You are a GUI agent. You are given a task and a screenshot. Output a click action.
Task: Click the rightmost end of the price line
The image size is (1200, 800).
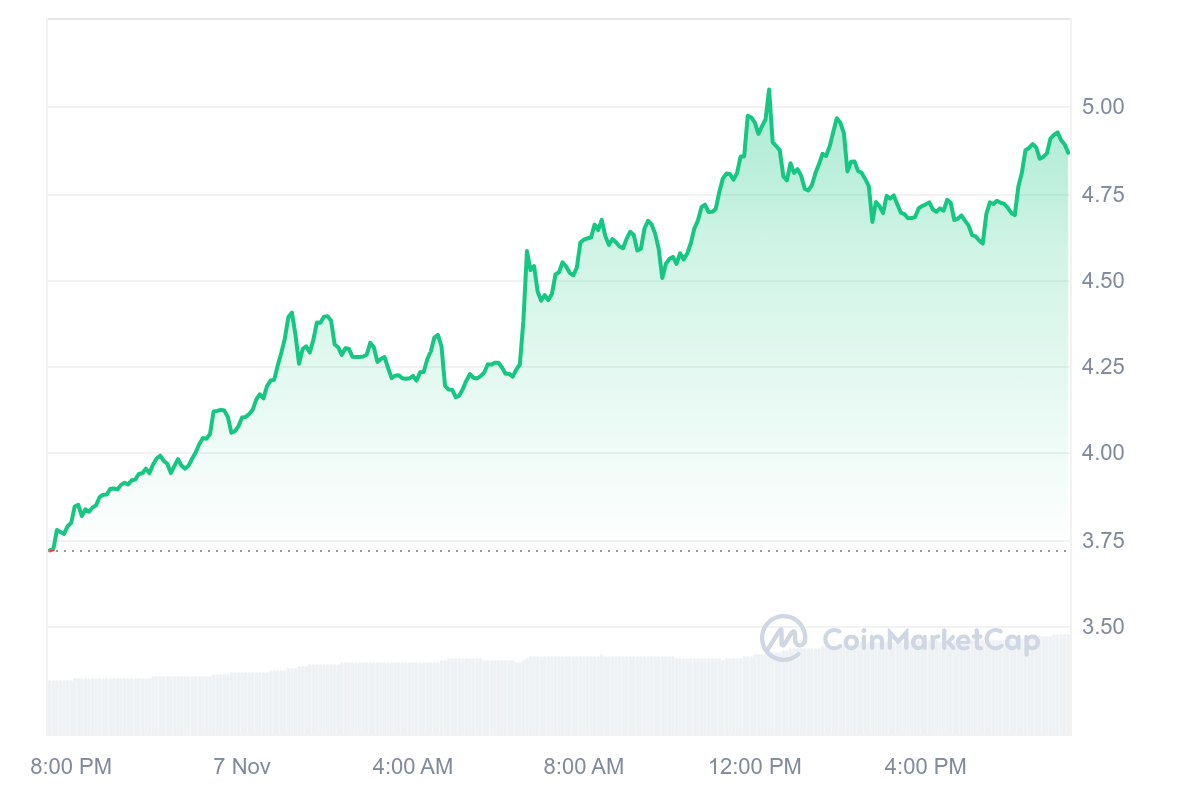(x=1069, y=153)
